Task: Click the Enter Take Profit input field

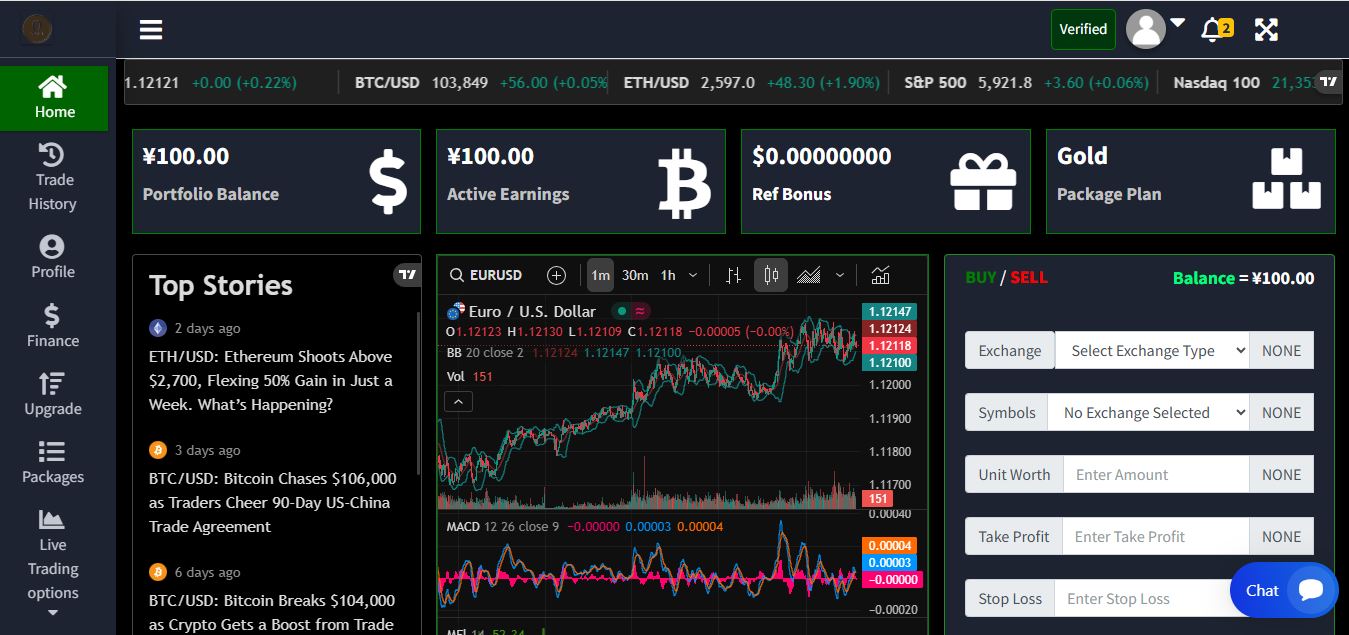Action: pos(1155,537)
